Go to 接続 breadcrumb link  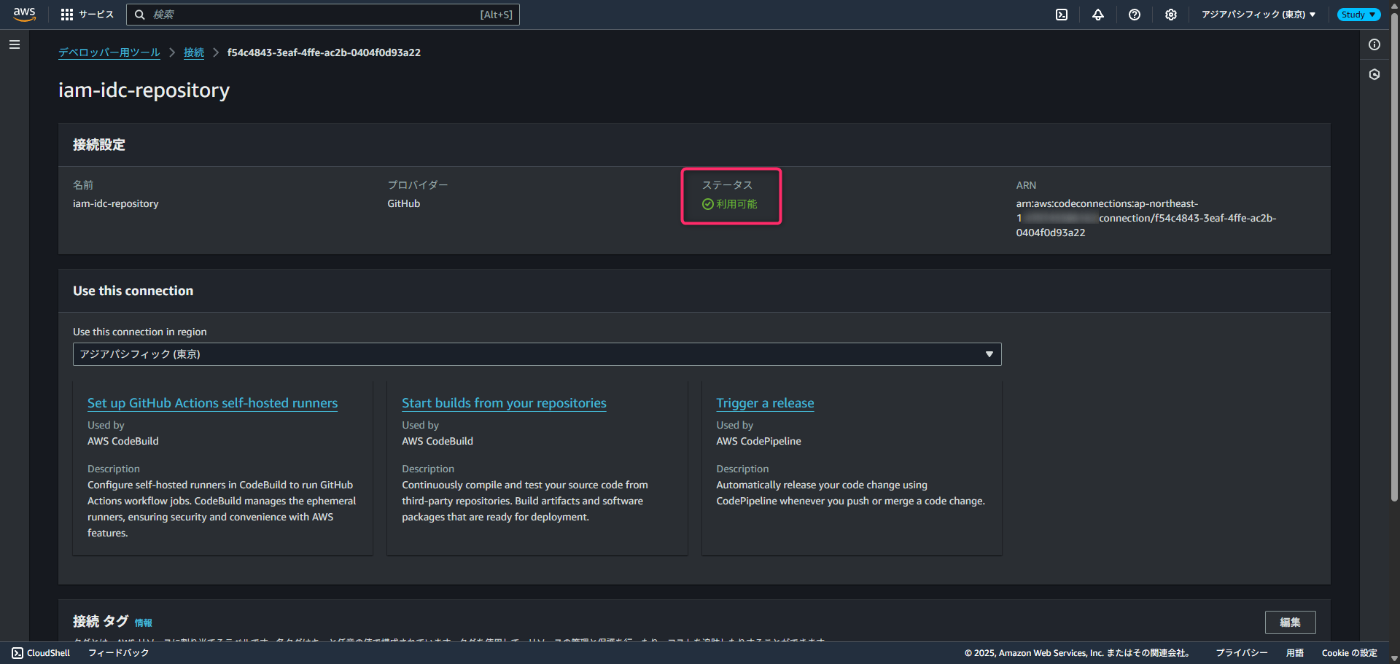[194, 52]
